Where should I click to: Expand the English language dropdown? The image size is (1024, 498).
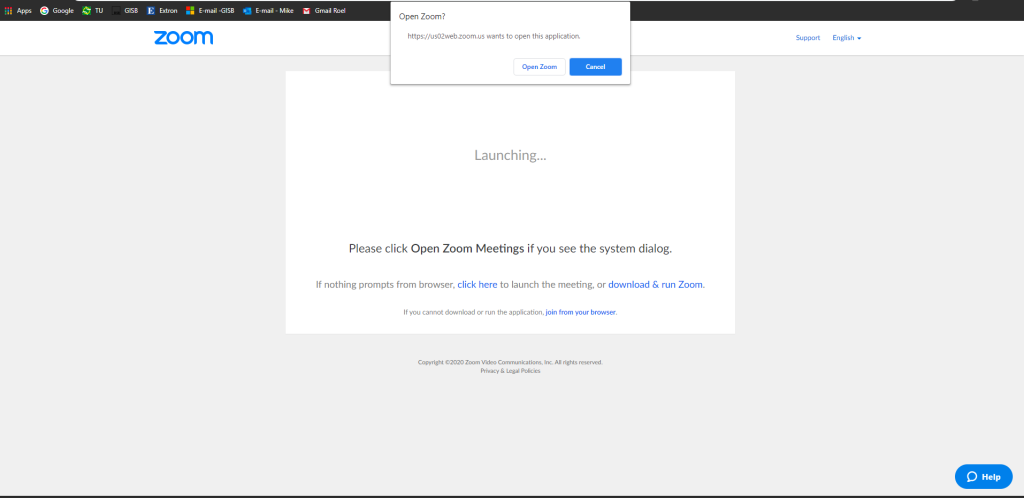click(x=846, y=38)
